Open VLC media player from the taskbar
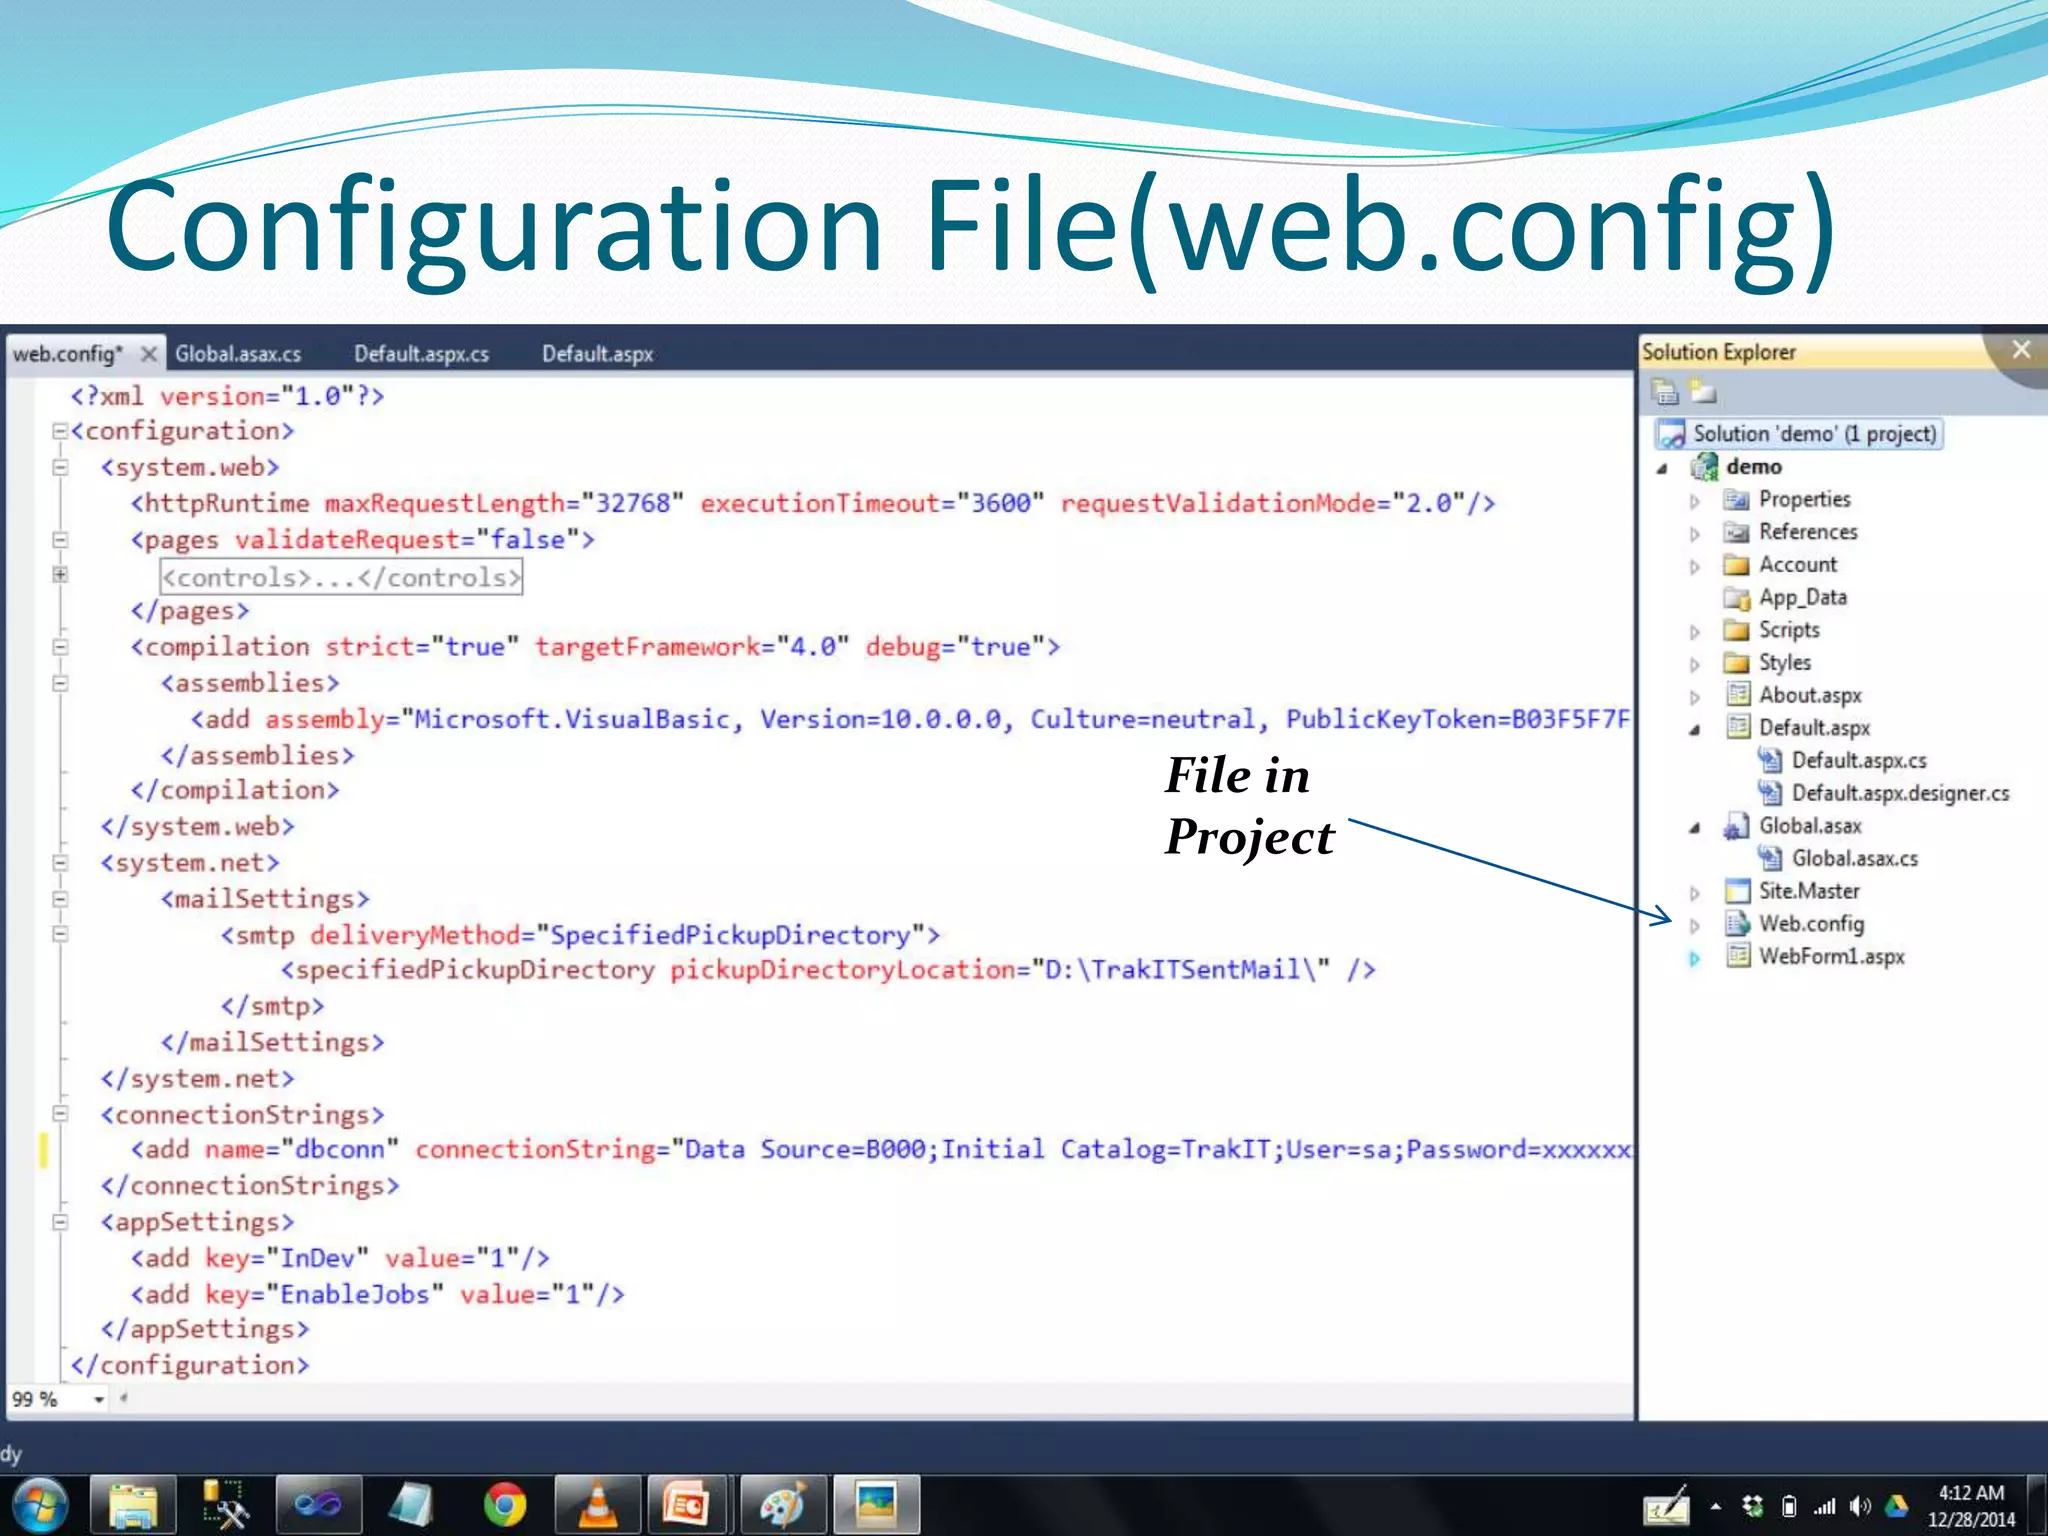The image size is (2048, 1536). pyautogui.click(x=597, y=1505)
